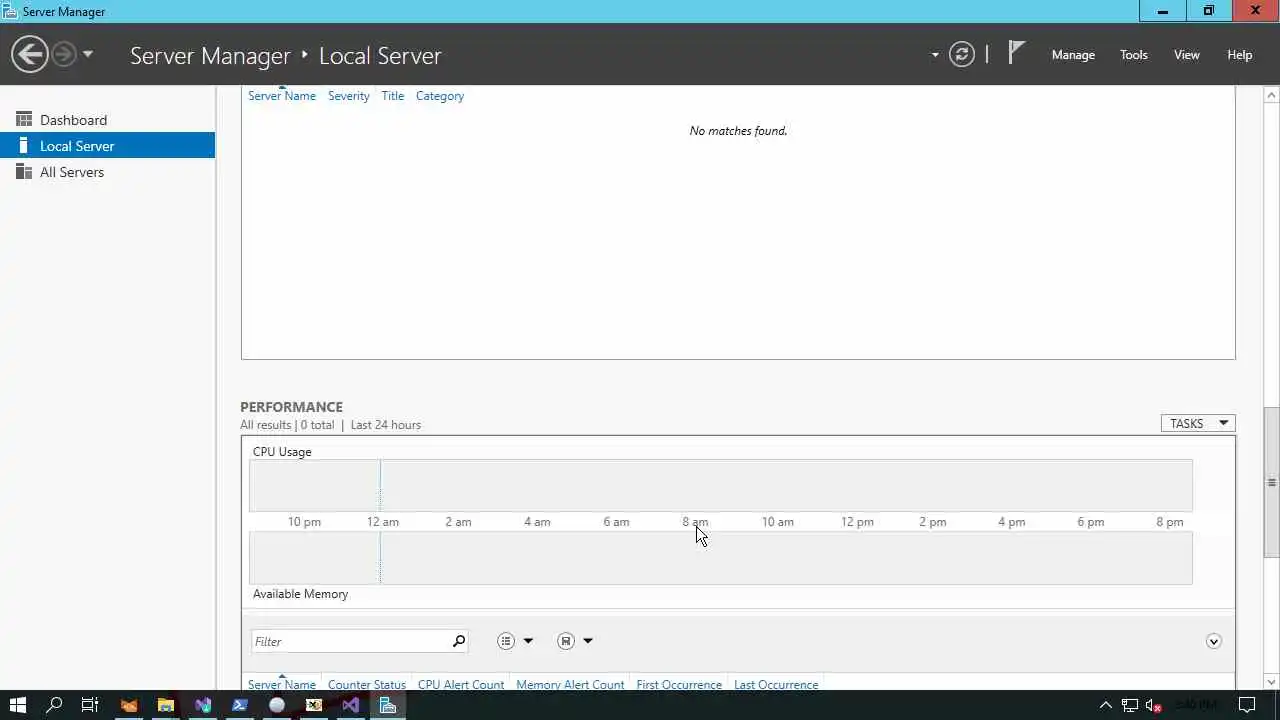
Task: Click the back navigation arrow
Action: pyautogui.click(x=30, y=54)
